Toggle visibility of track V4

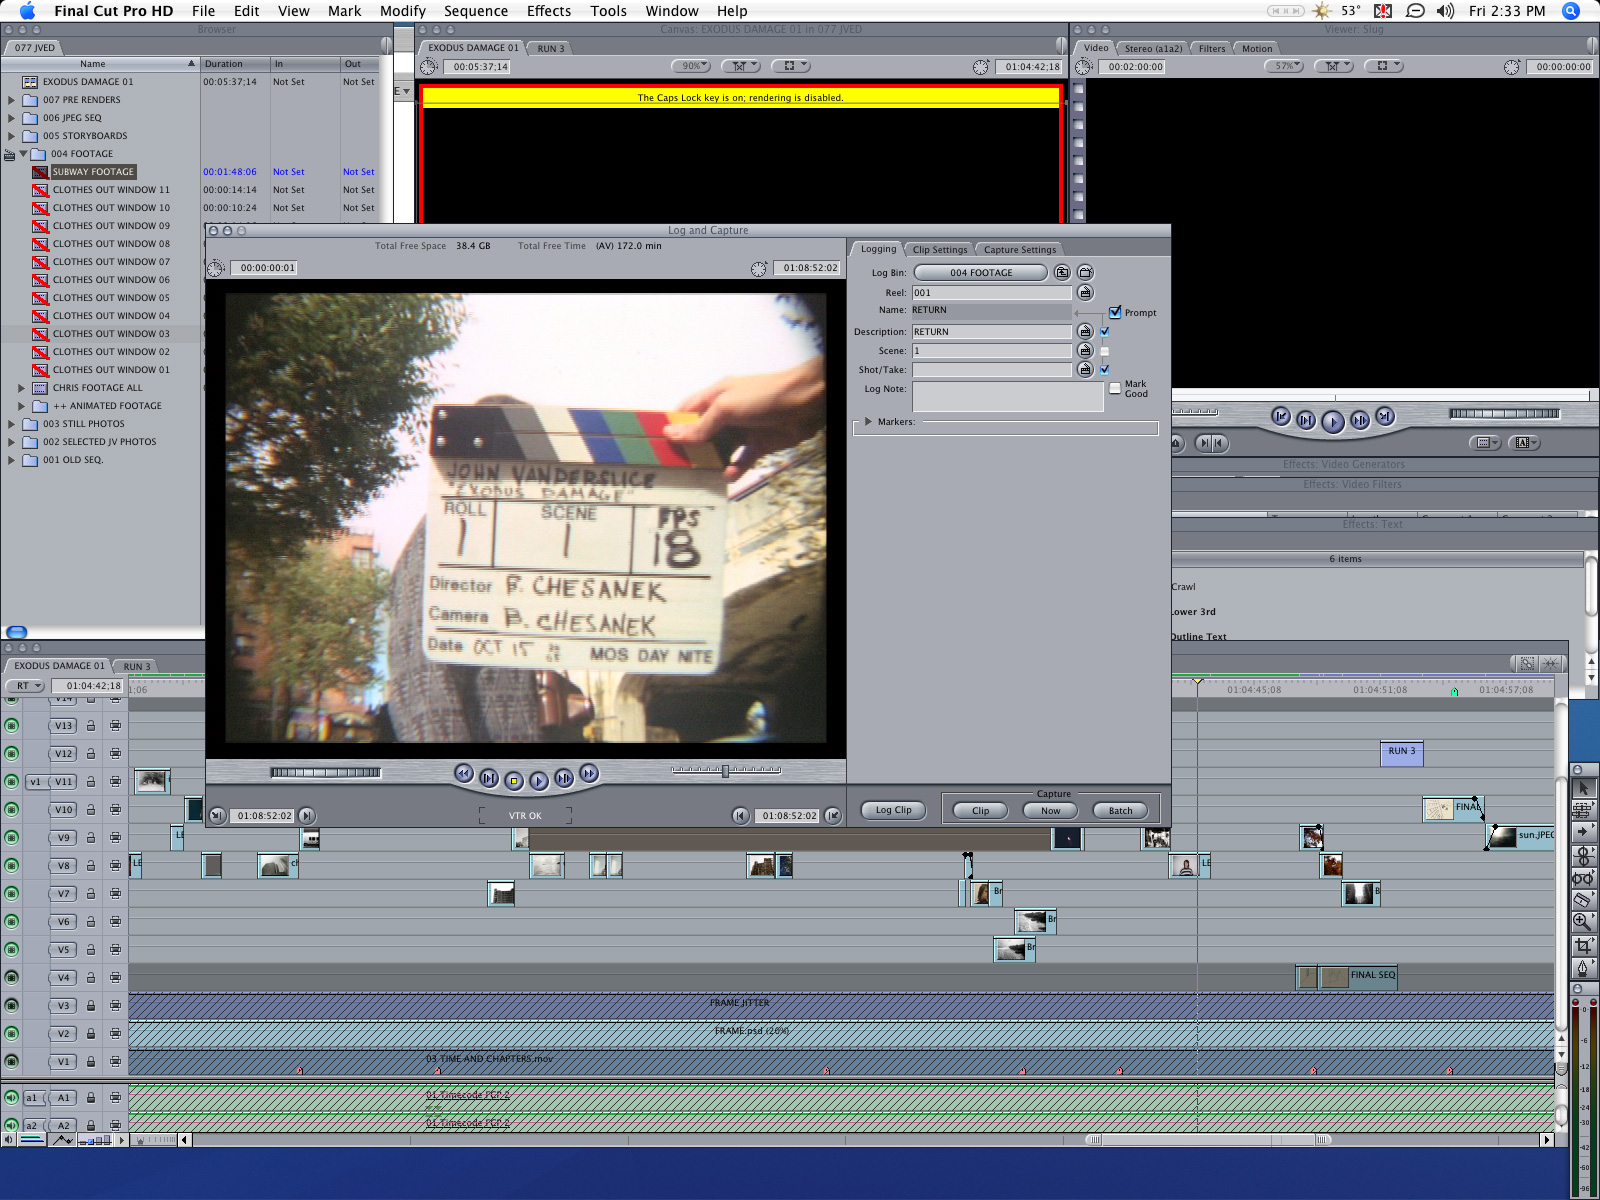(x=12, y=978)
